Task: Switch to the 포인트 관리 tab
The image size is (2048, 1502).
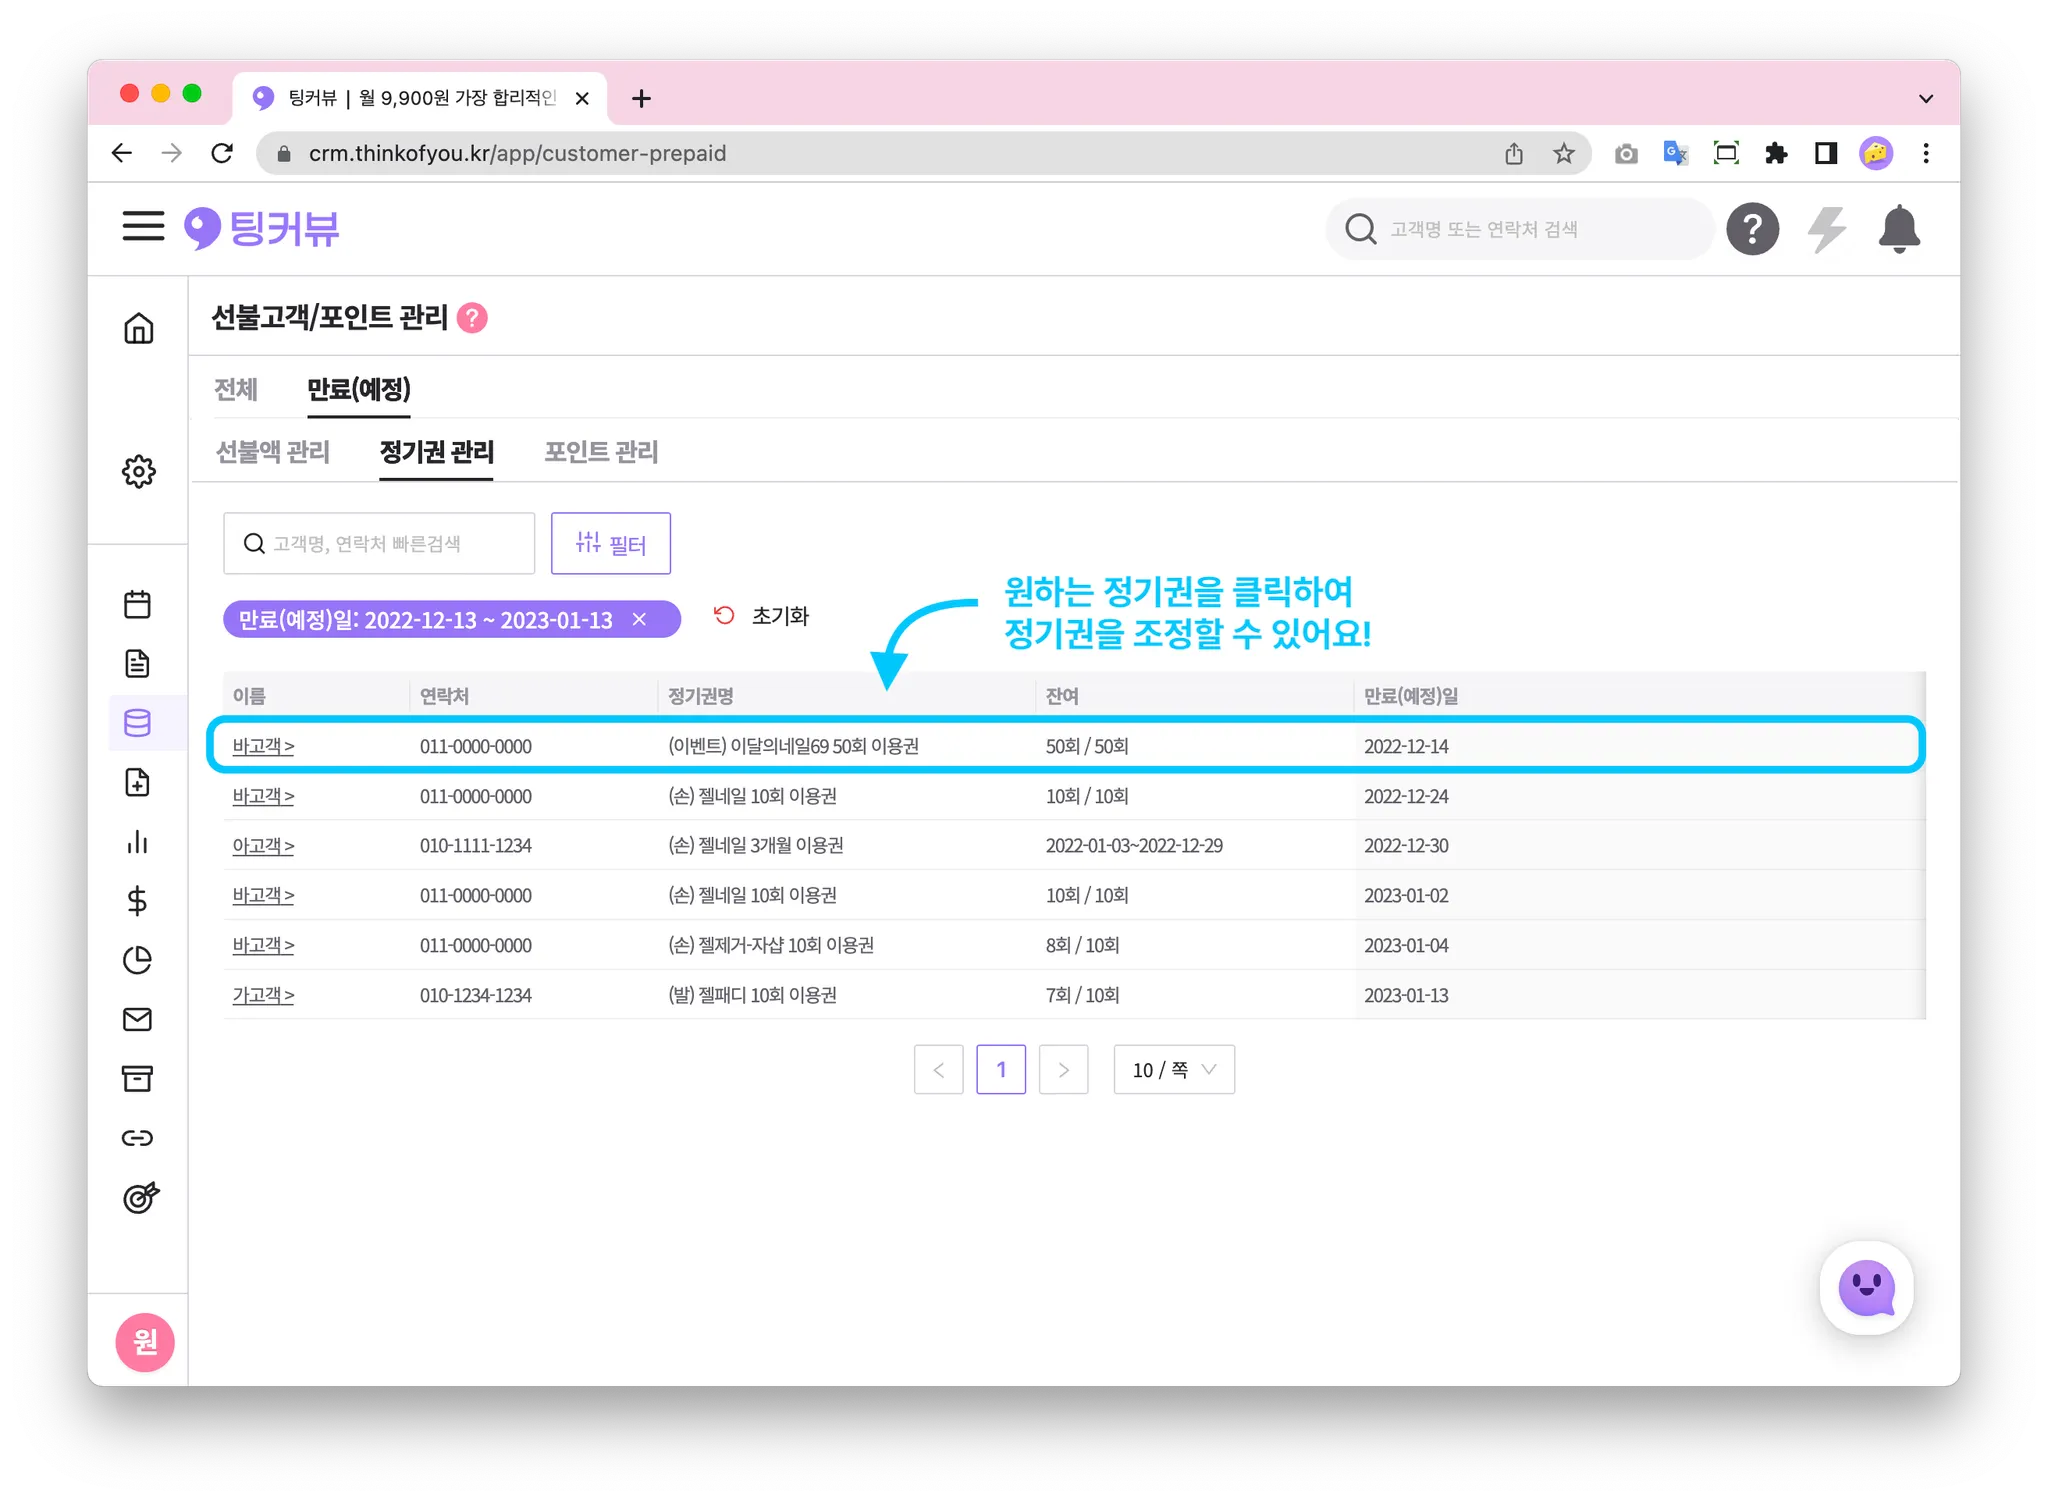Action: click(x=601, y=452)
